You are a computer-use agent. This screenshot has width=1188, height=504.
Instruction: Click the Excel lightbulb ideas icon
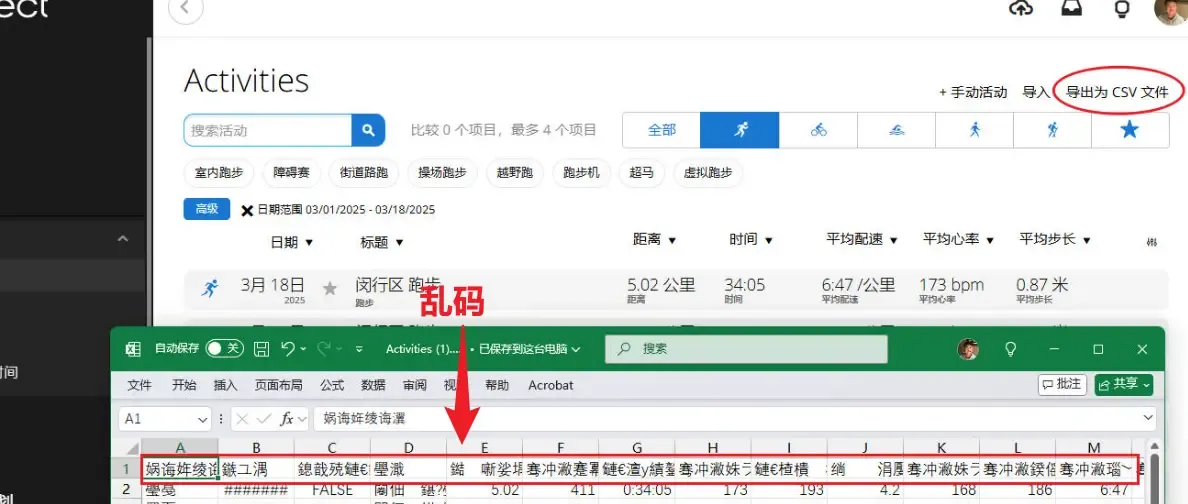(1010, 349)
